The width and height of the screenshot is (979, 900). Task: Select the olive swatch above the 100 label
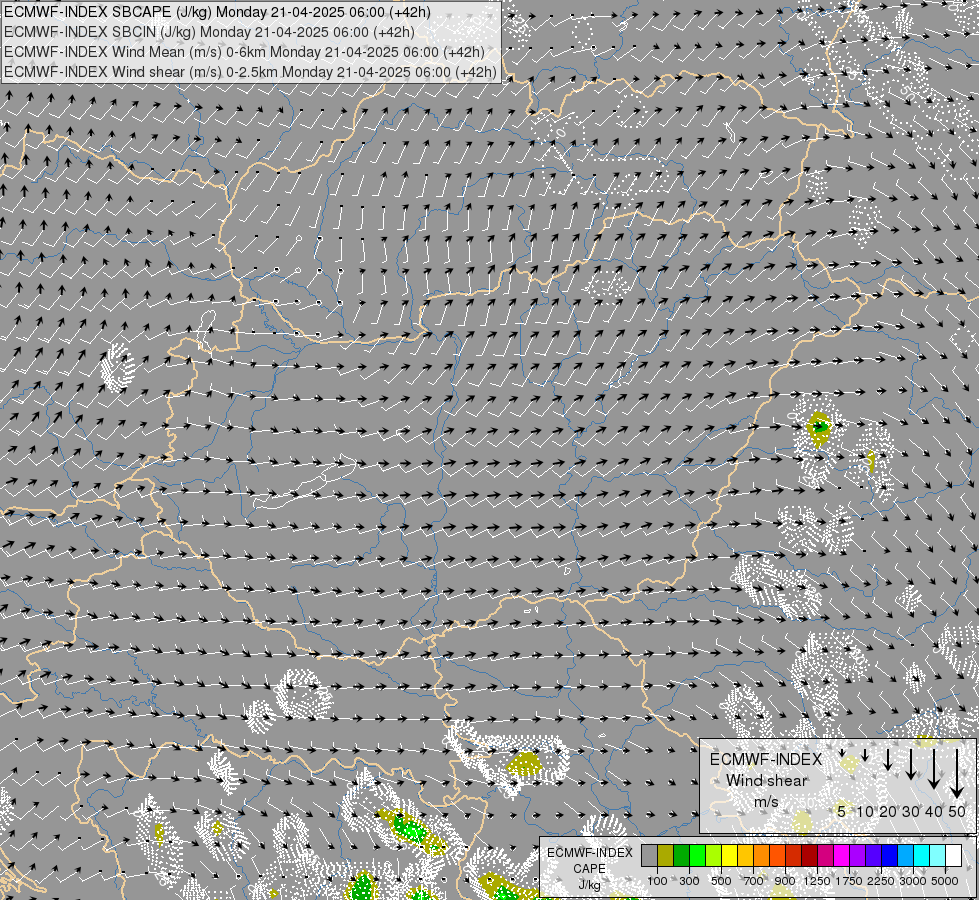666,856
